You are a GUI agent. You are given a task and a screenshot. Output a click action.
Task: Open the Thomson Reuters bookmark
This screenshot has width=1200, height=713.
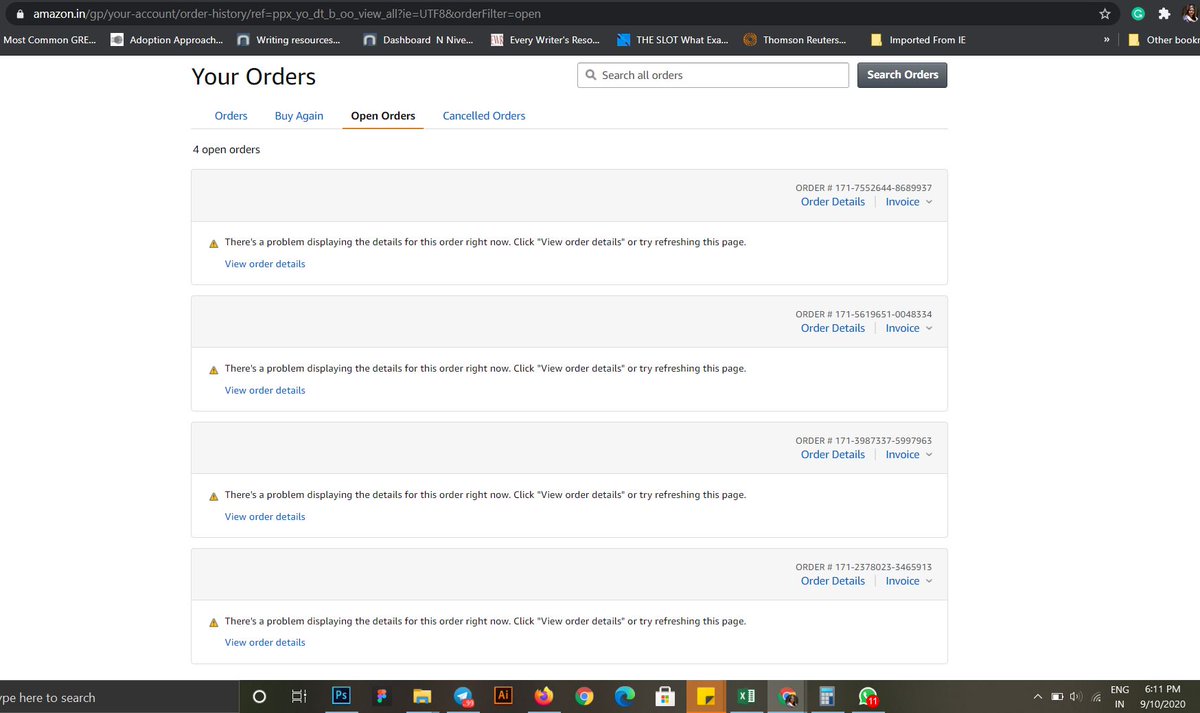click(x=795, y=40)
